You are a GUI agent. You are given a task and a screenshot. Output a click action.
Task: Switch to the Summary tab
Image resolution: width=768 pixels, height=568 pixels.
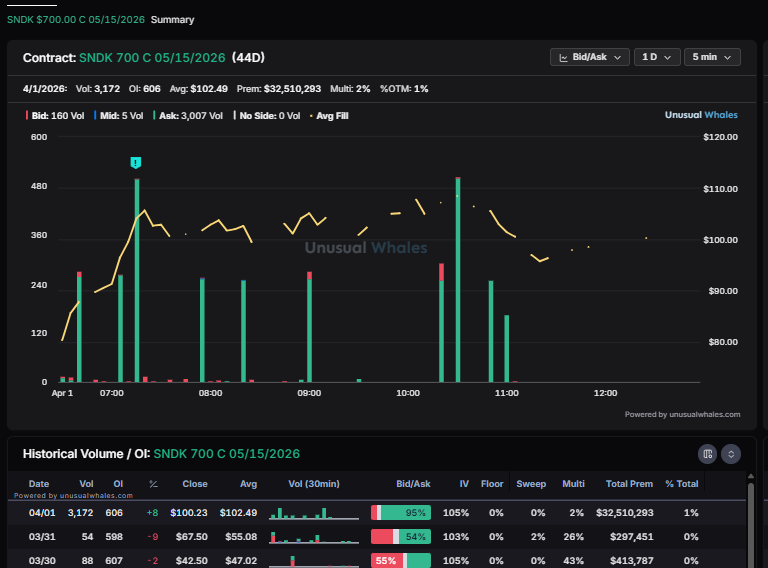[172, 20]
